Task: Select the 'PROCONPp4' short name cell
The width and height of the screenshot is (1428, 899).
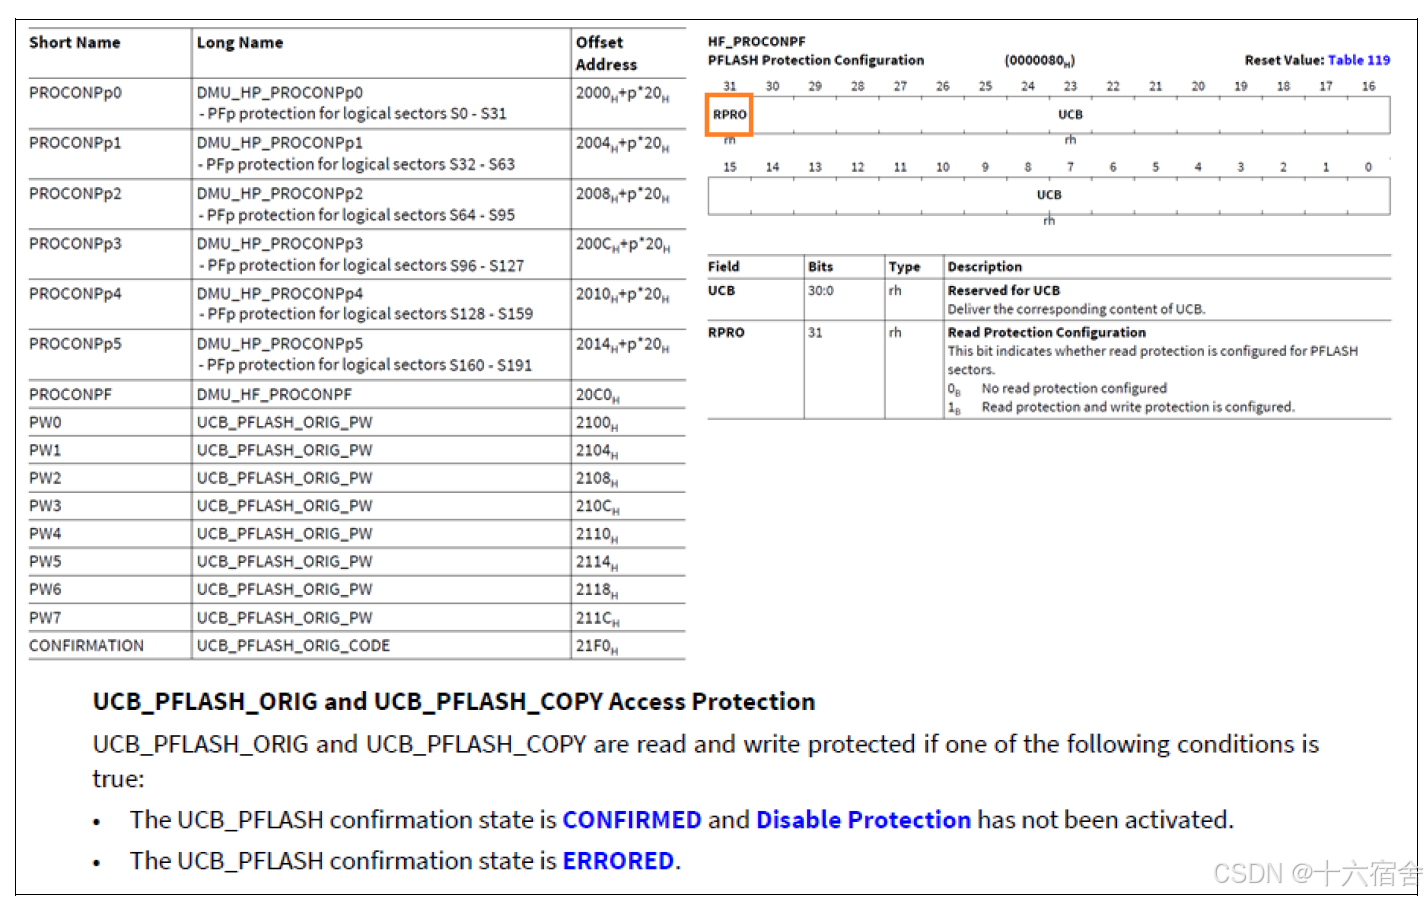Action: [x=75, y=293]
